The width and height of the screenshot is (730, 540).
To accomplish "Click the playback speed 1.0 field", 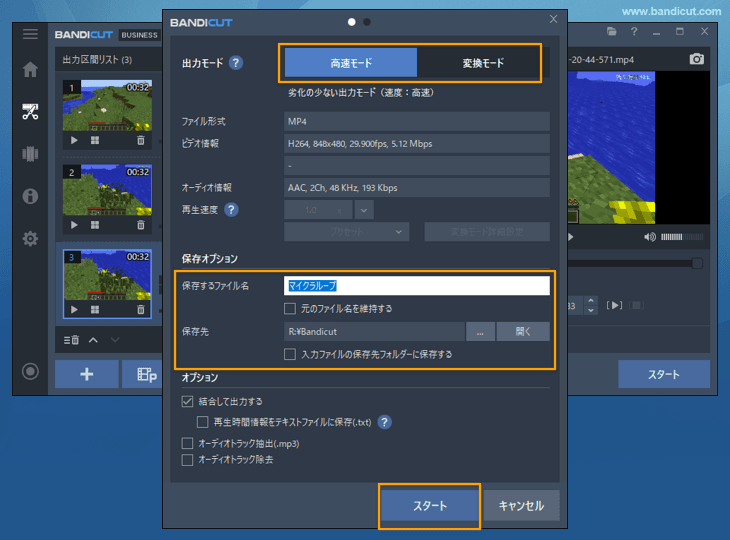I will coord(318,210).
